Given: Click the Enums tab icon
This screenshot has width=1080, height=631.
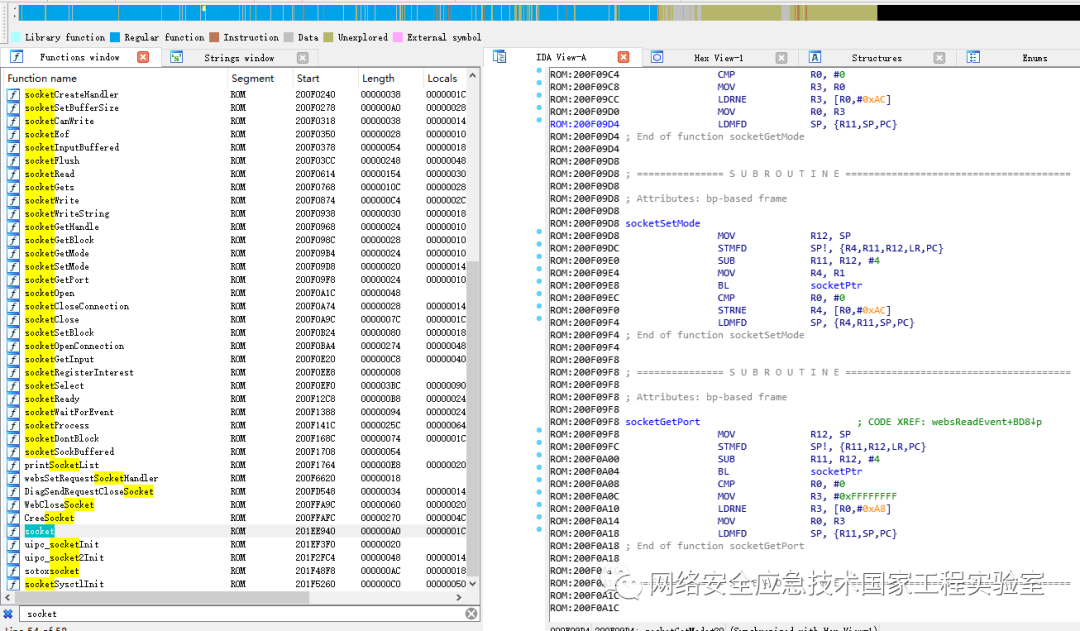Looking at the screenshot, I should [x=972, y=58].
